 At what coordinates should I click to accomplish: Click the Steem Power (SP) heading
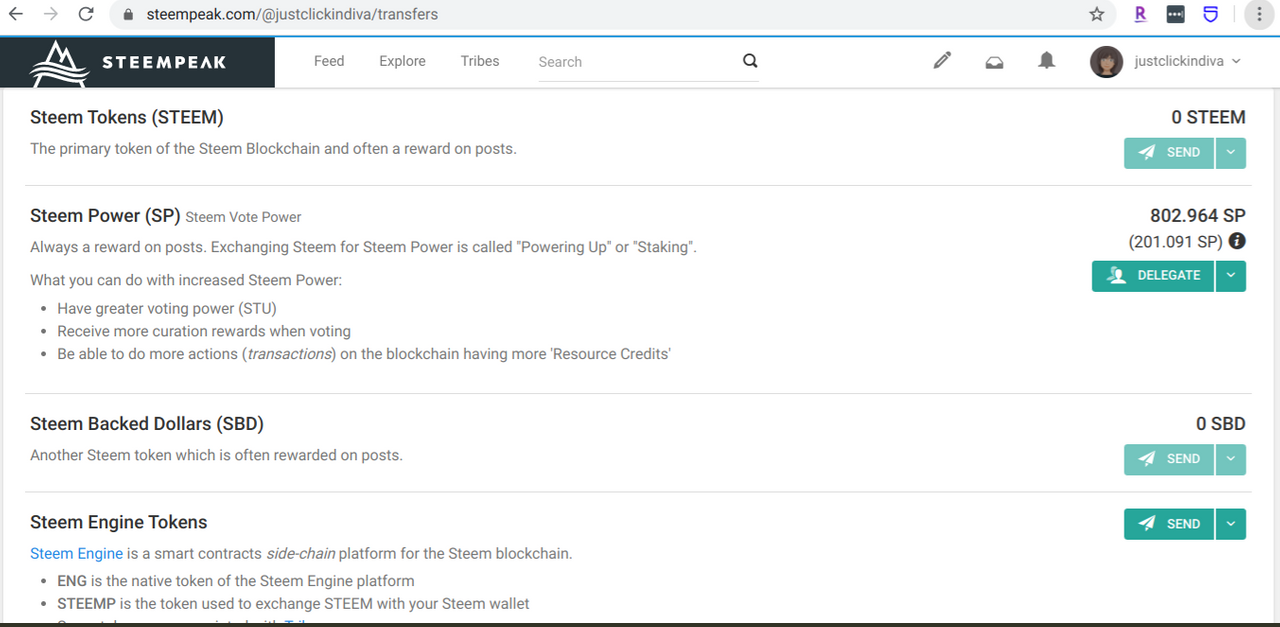tap(105, 216)
